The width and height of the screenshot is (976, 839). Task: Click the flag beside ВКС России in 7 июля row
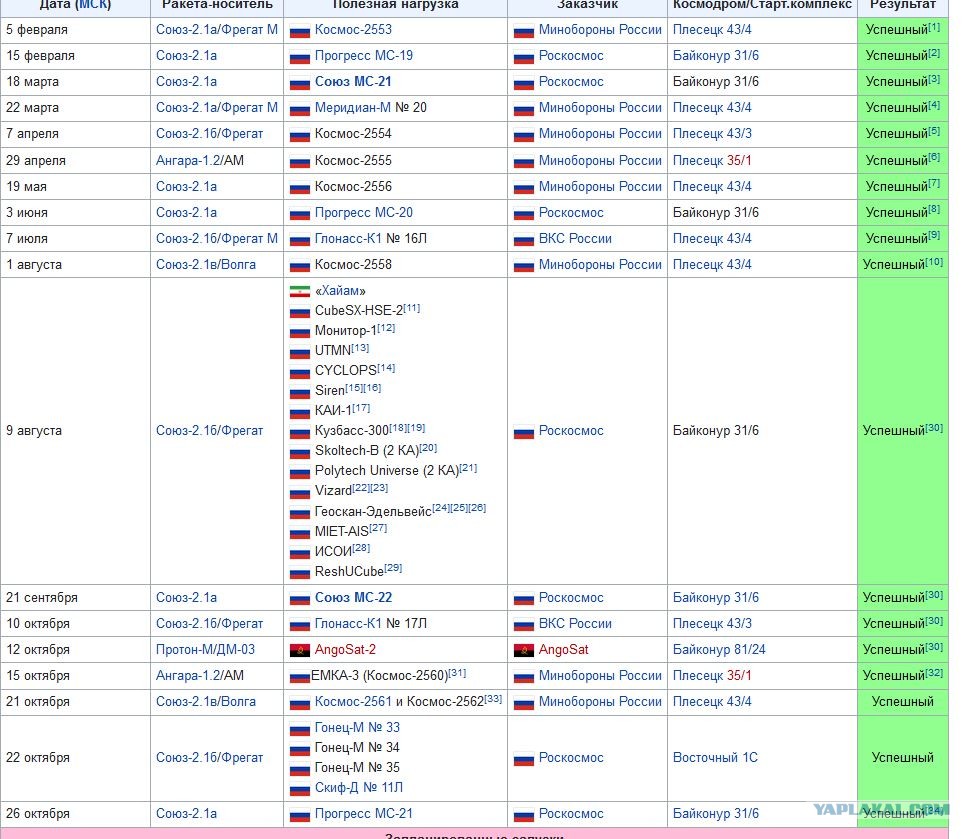(523, 240)
